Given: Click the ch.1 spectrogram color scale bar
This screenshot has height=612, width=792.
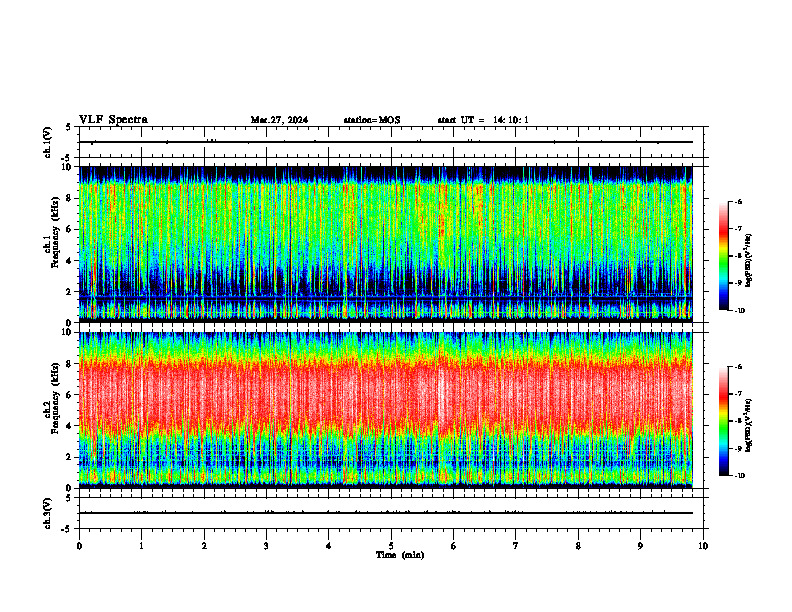Looking at the screenshot, I should pos(723,256).
